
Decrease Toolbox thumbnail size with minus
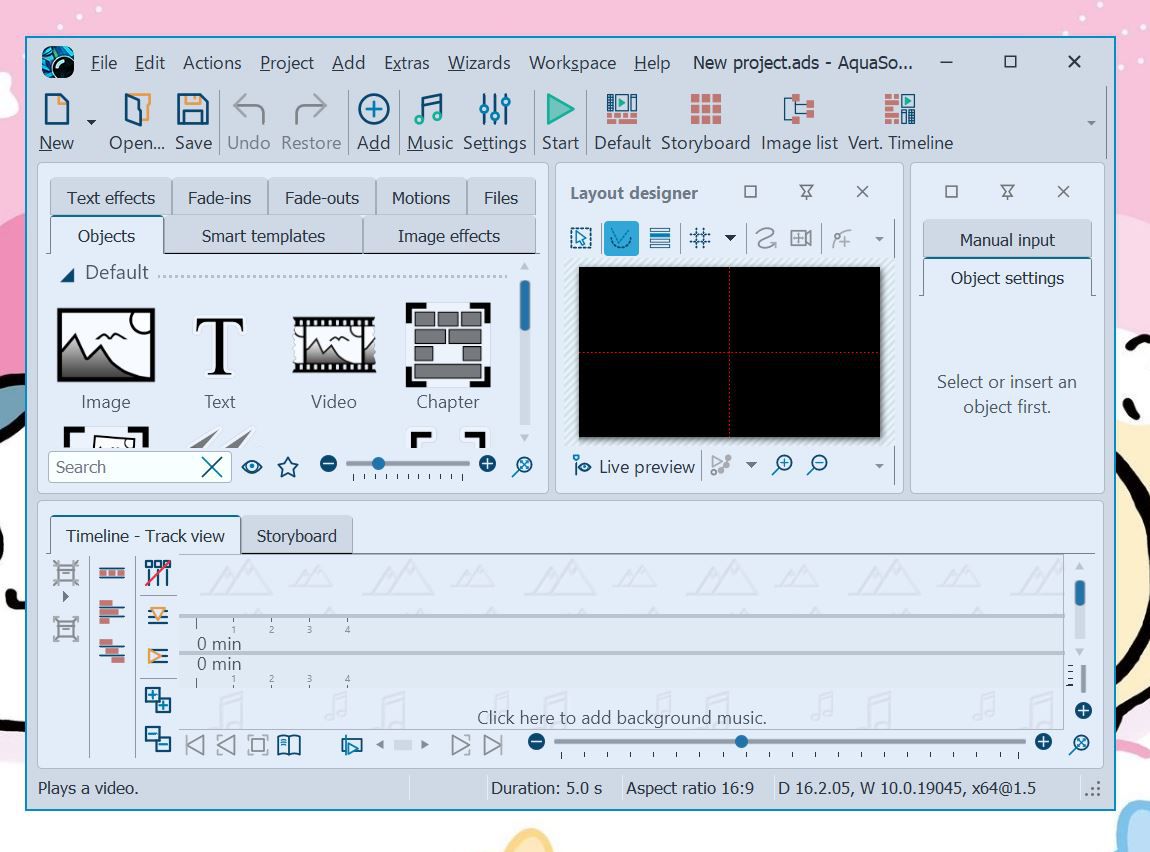click(329, 463)
